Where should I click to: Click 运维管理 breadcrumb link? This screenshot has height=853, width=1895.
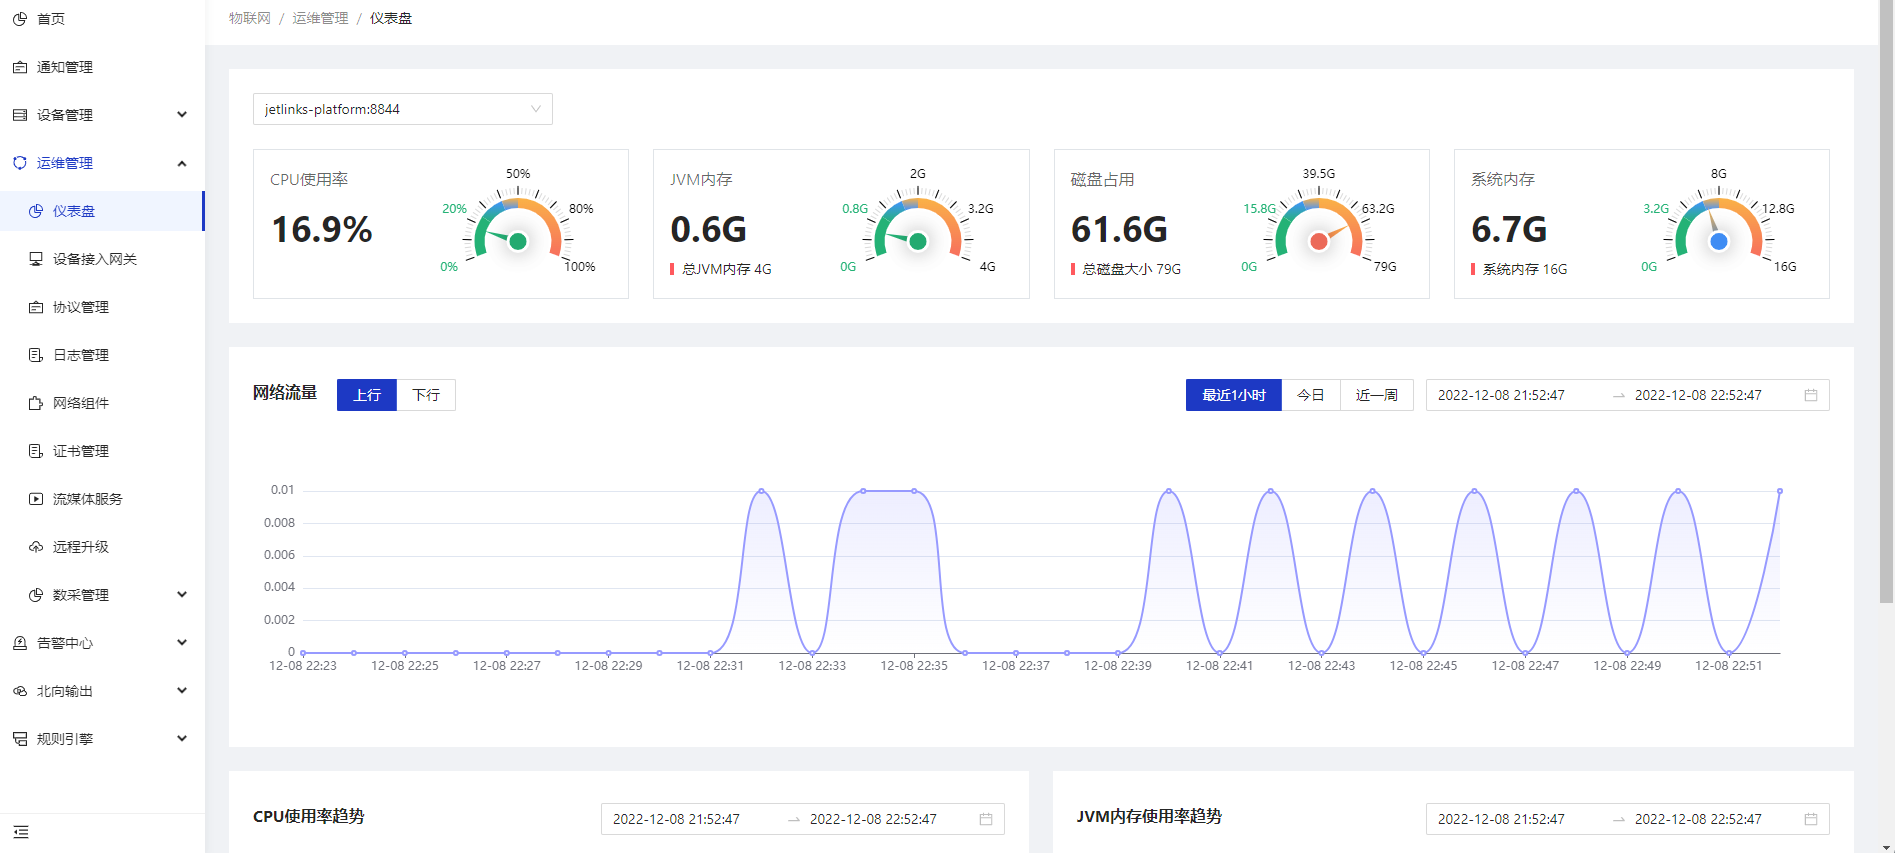click(x=320, y=18)
